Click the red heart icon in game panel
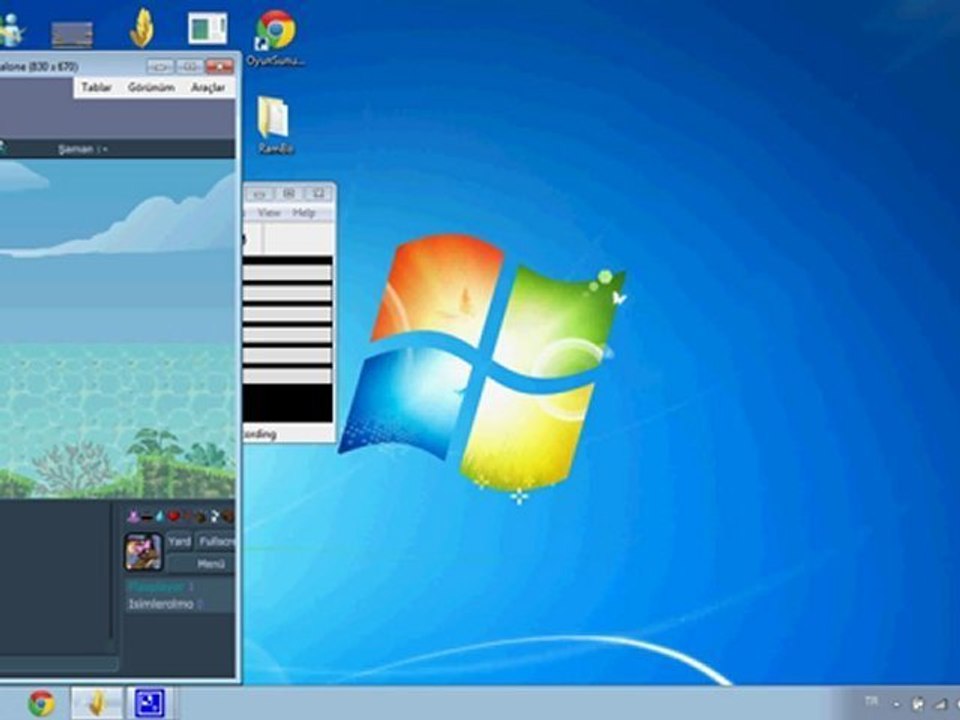The width and height of the screenshot is (960, 720). [174, 517]
